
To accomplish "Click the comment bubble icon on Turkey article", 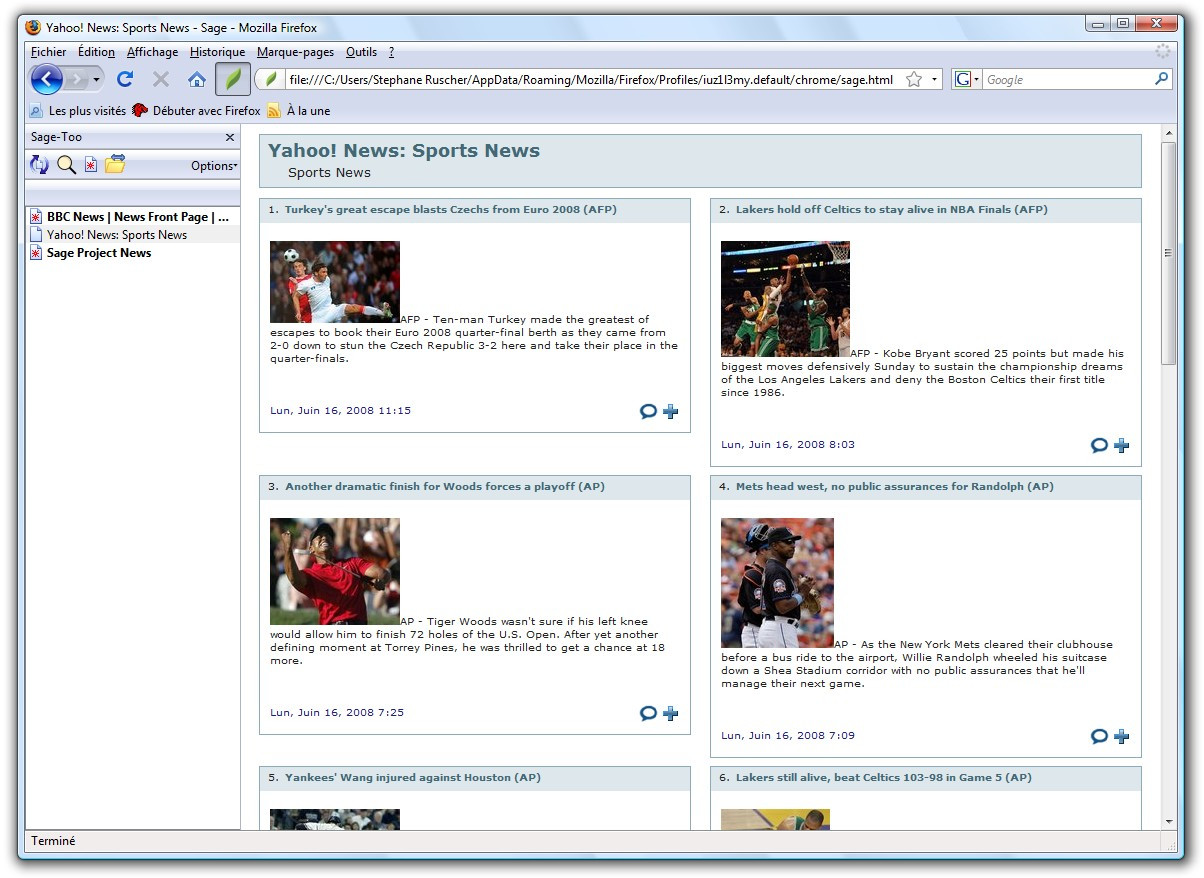I will [x=648, y=411].
